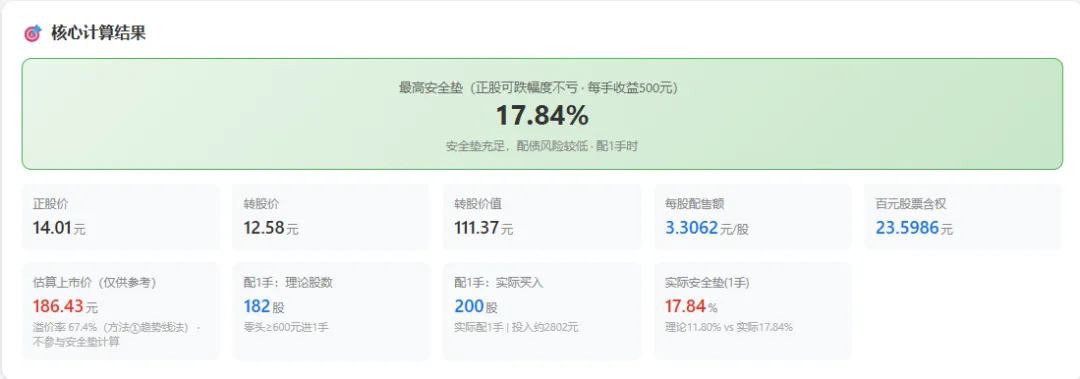Click the 百元股票含权 label

pyautogui.click(x=911, y=204)
